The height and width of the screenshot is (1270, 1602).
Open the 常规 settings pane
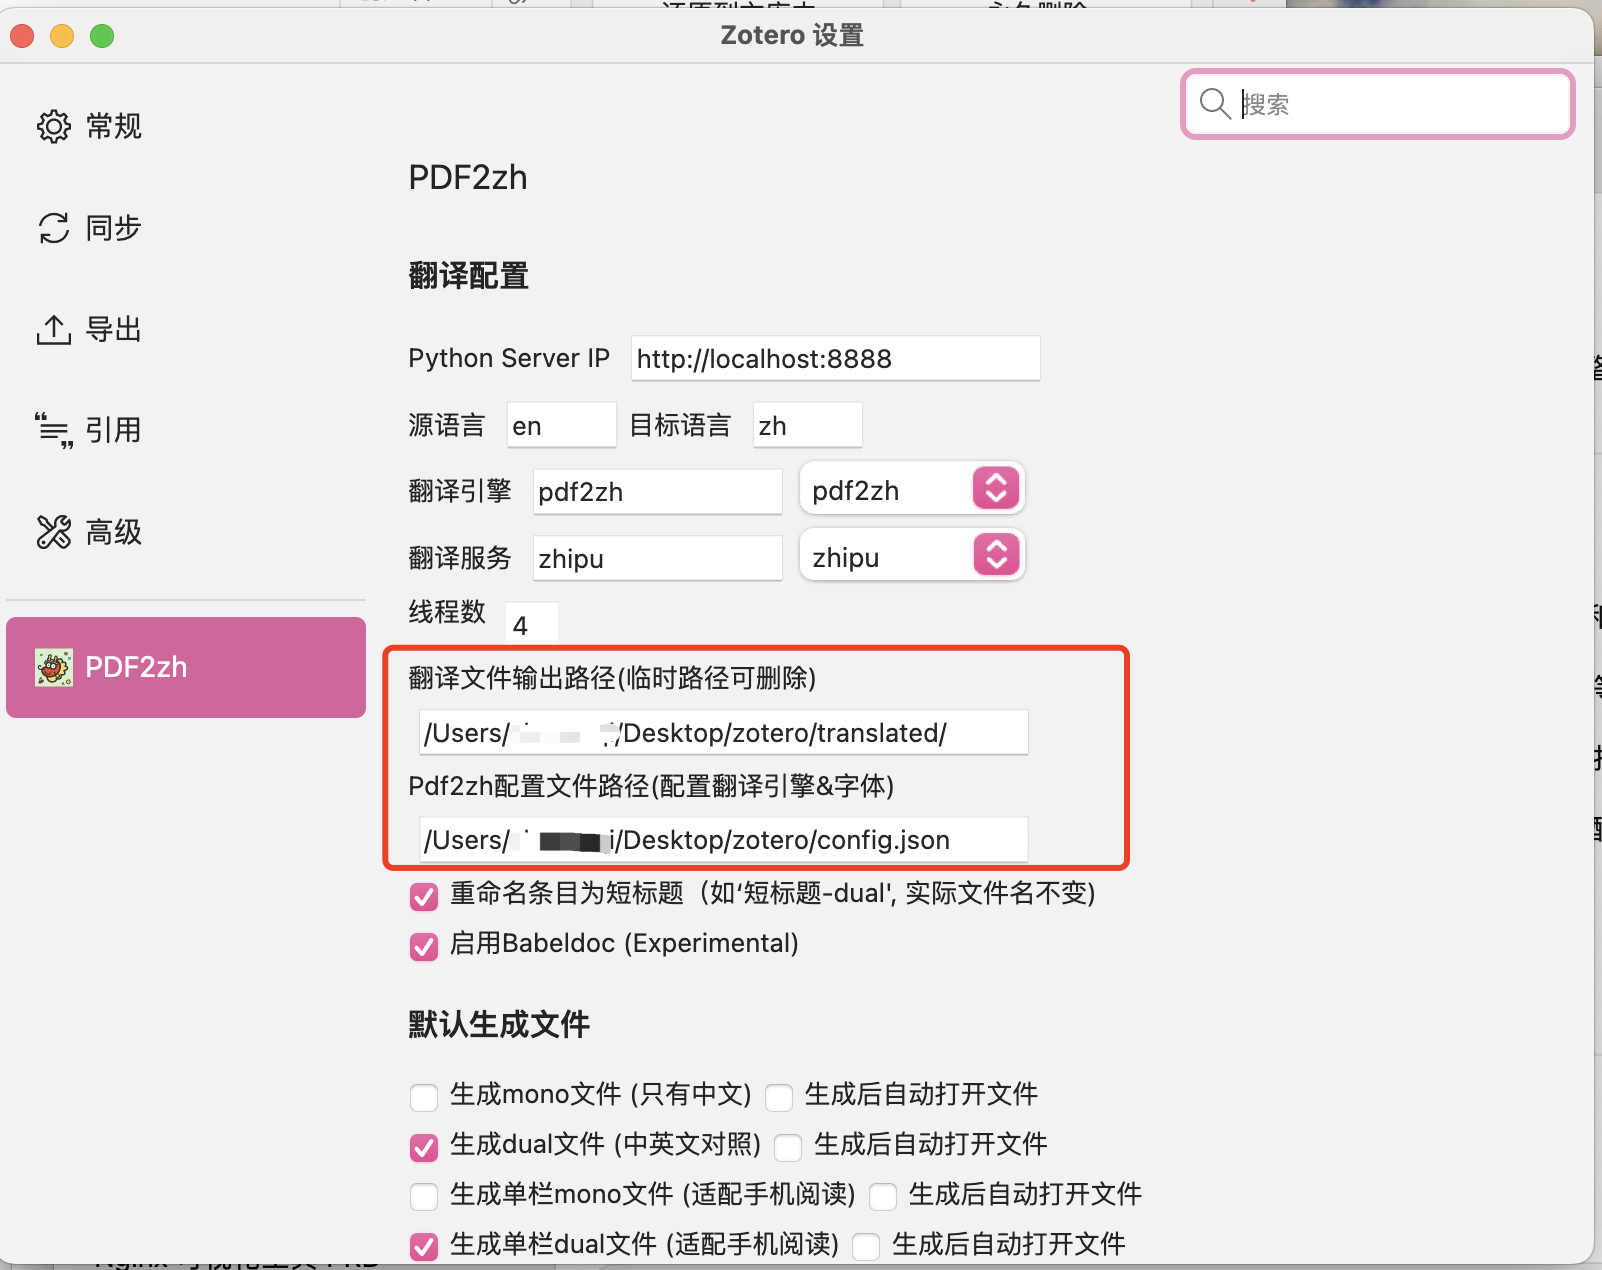coord(186,126)
